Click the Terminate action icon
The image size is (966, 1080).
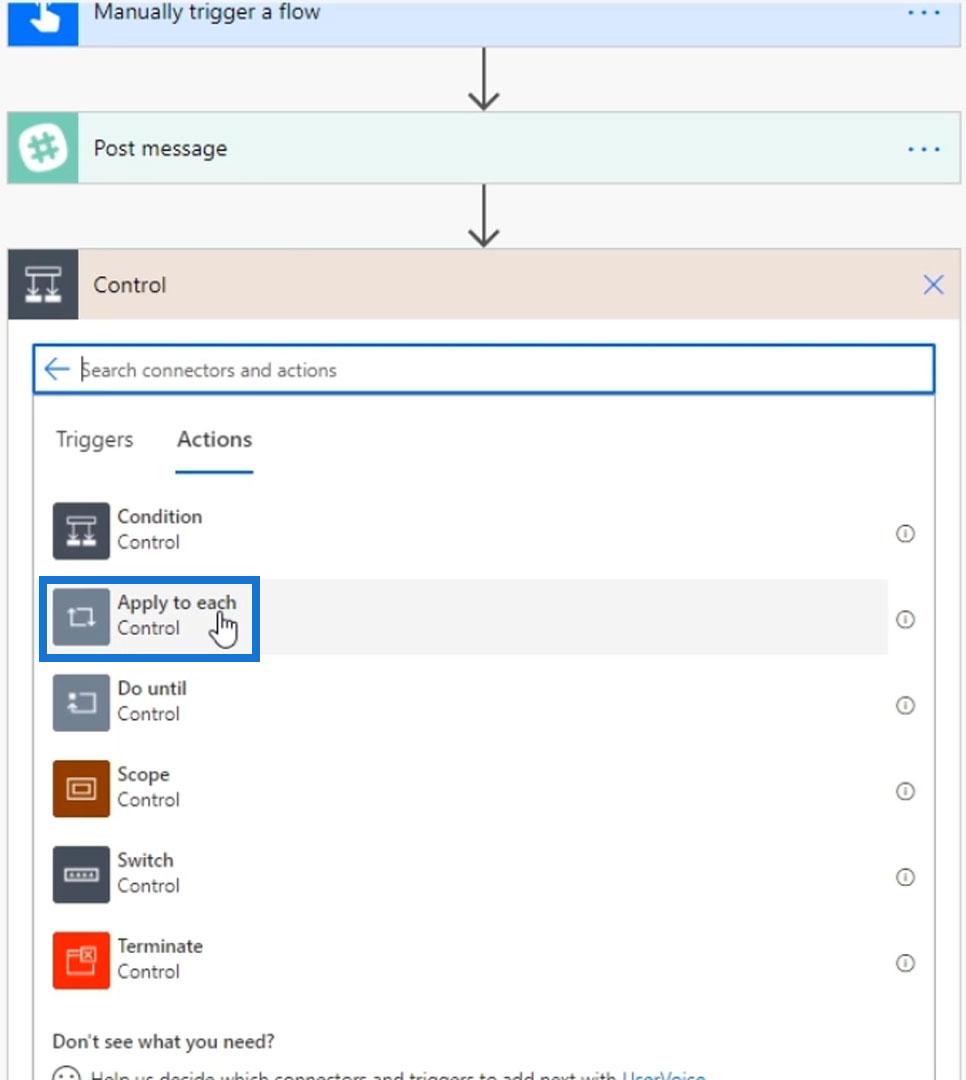click(81, 960)
